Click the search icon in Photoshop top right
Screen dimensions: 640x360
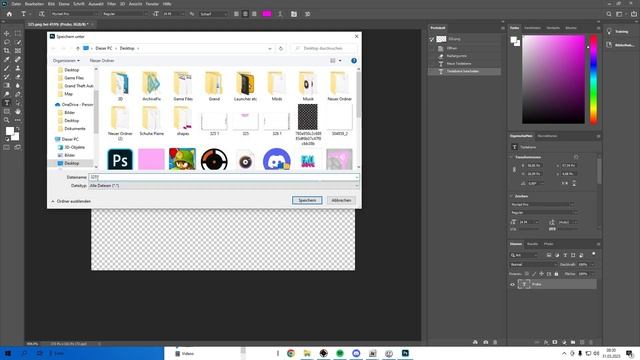pyautogui.click(x=609, y=14)
